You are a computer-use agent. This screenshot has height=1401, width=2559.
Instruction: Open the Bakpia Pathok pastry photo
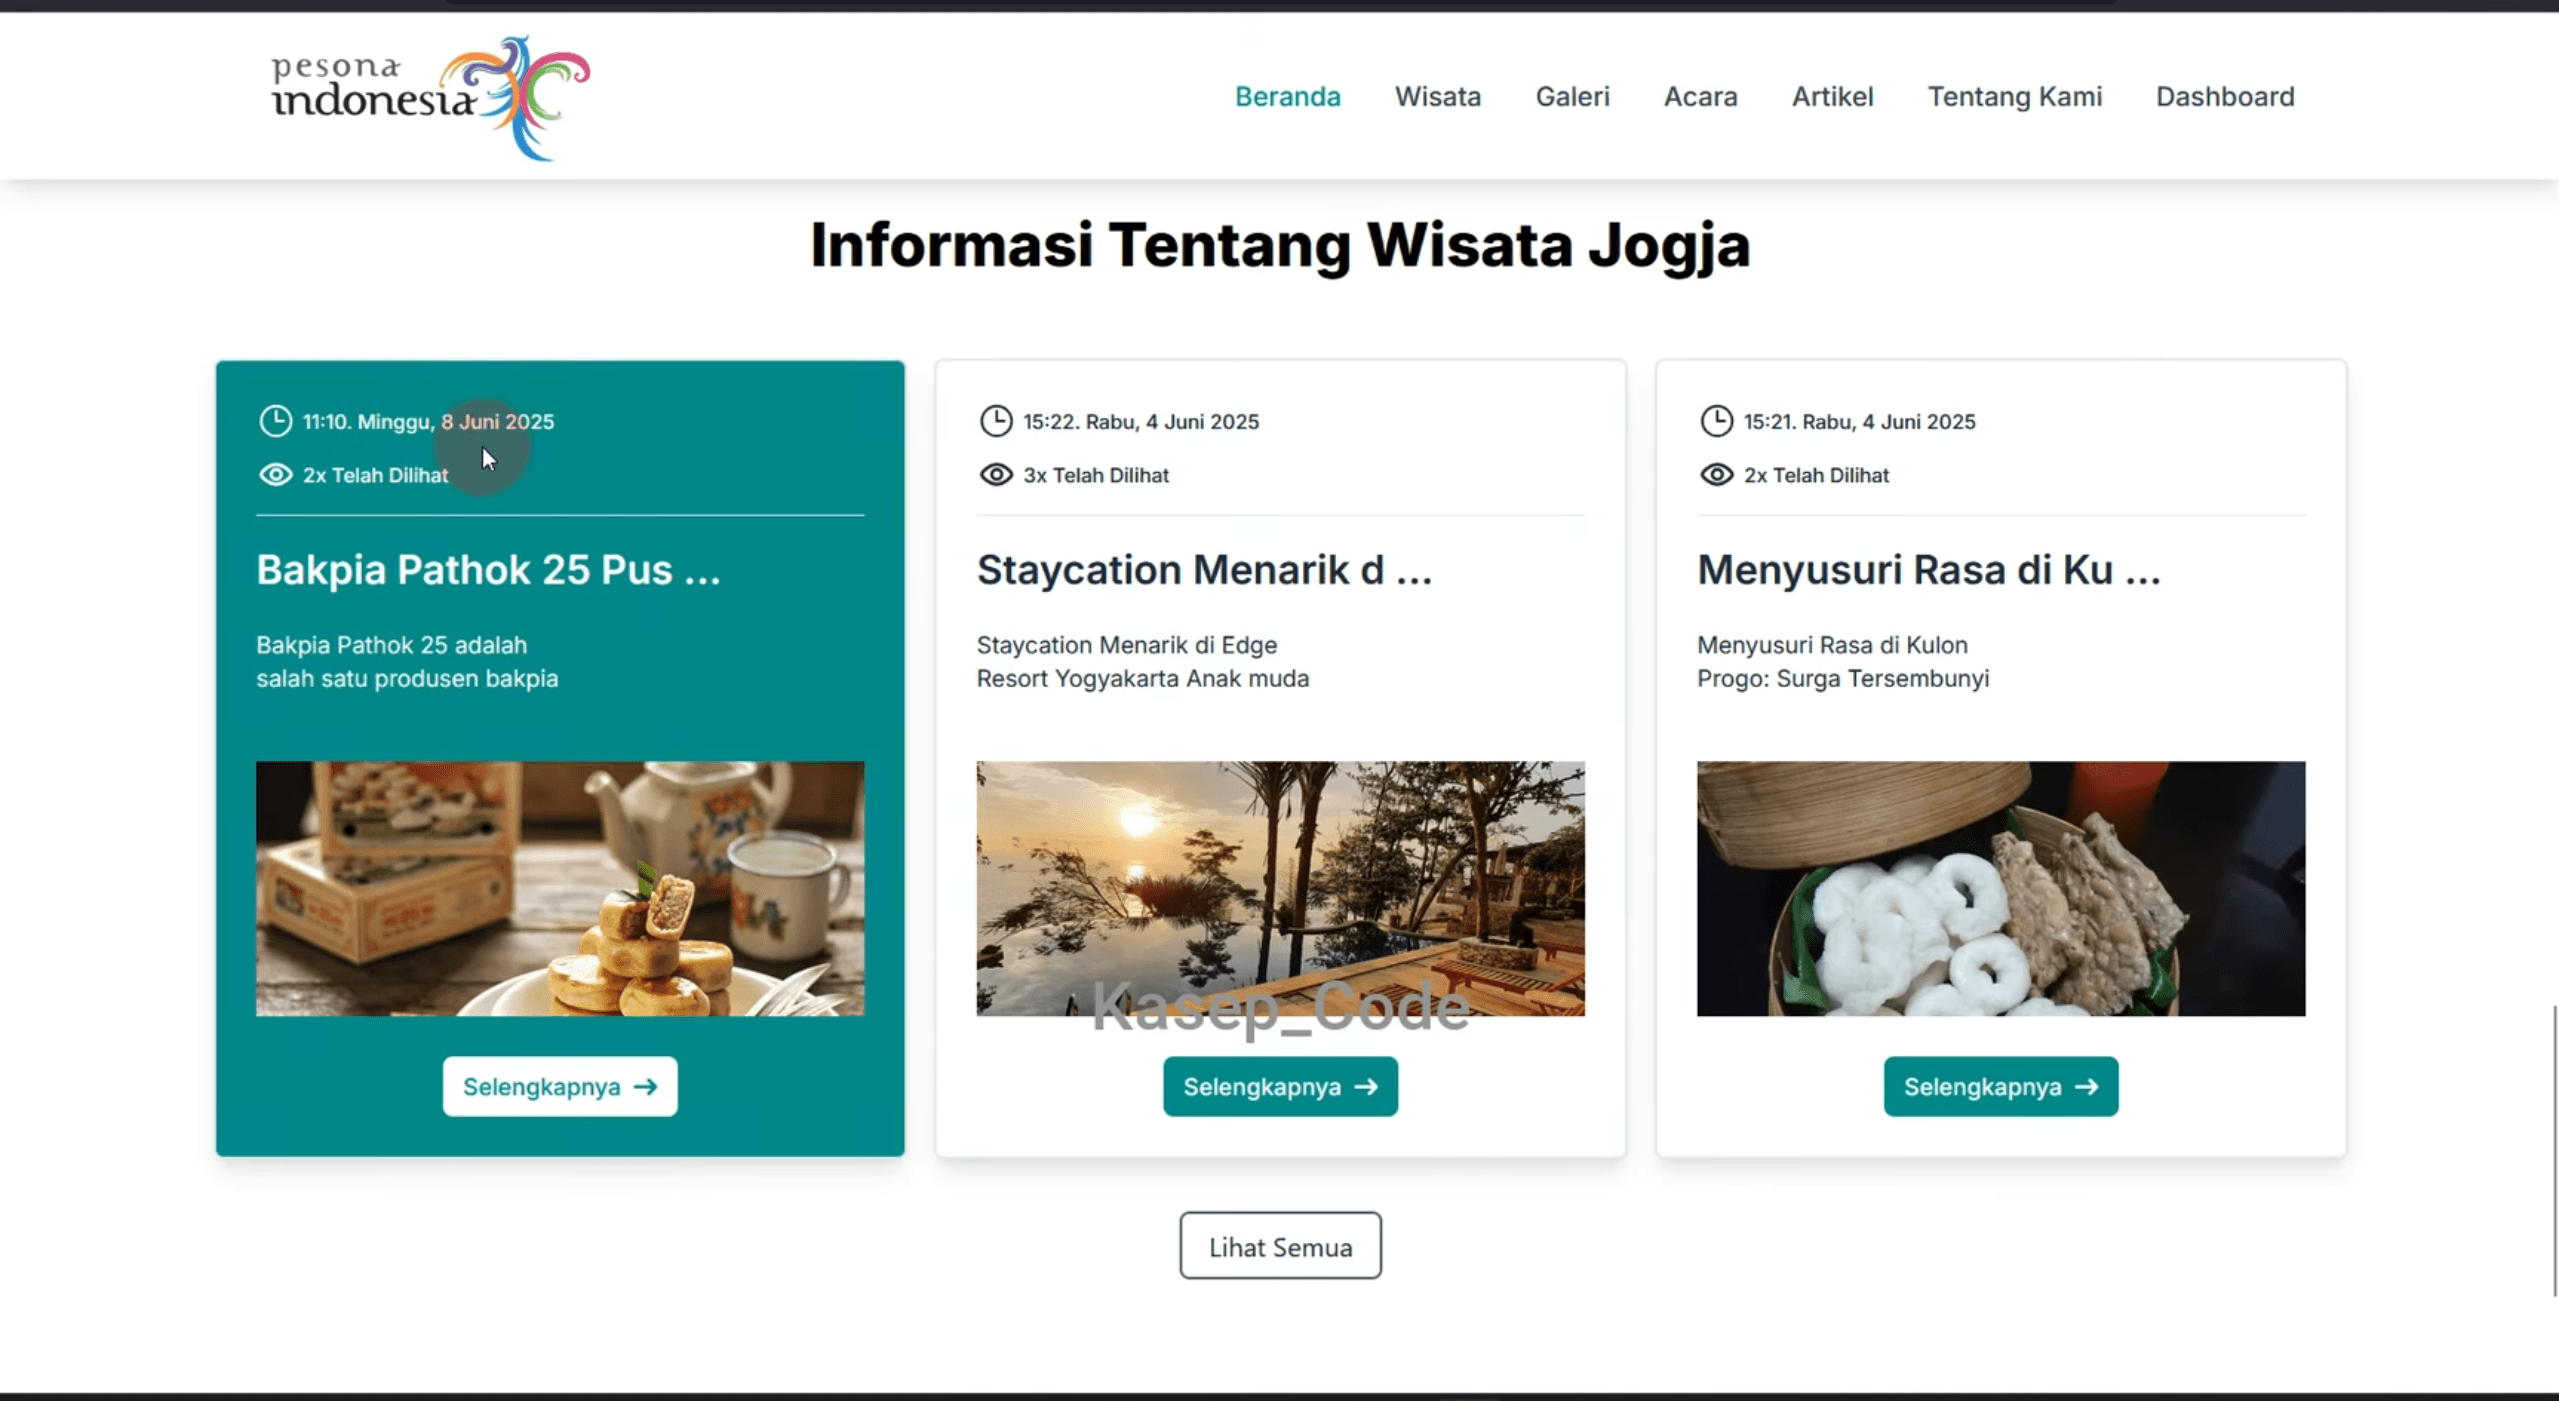560,889
